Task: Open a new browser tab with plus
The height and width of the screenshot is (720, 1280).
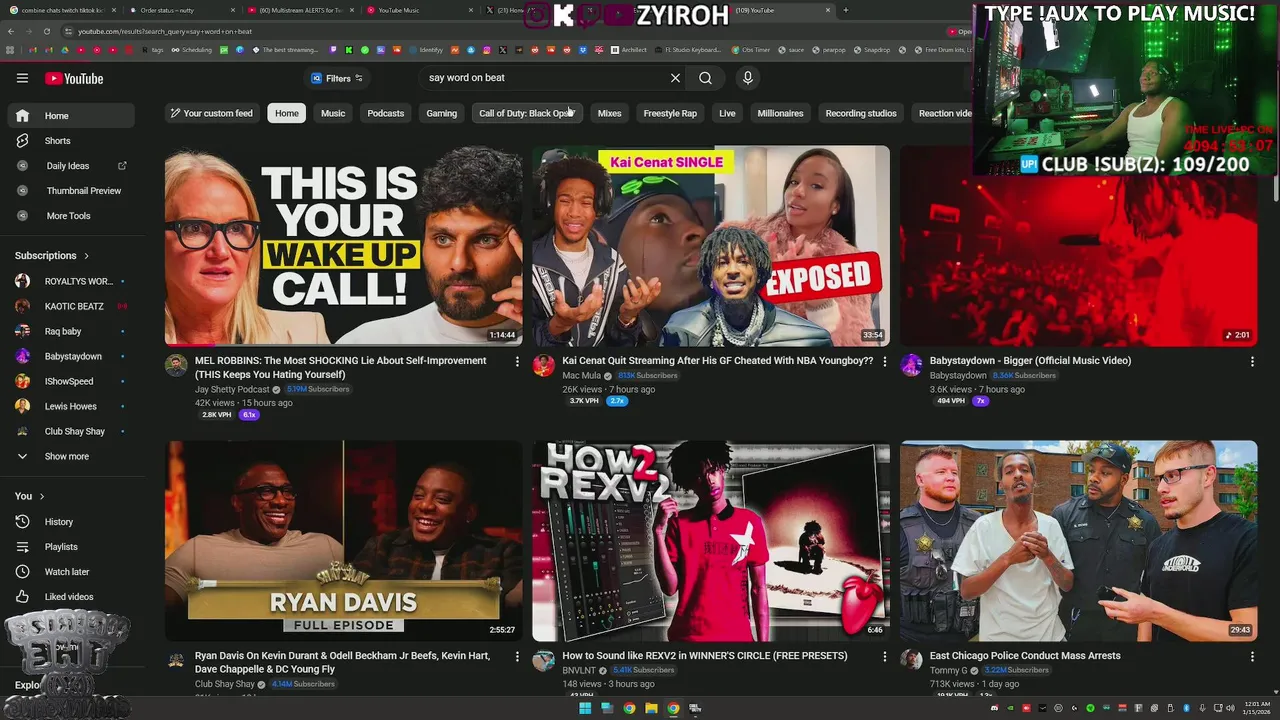Action: [x=845, y=10]
